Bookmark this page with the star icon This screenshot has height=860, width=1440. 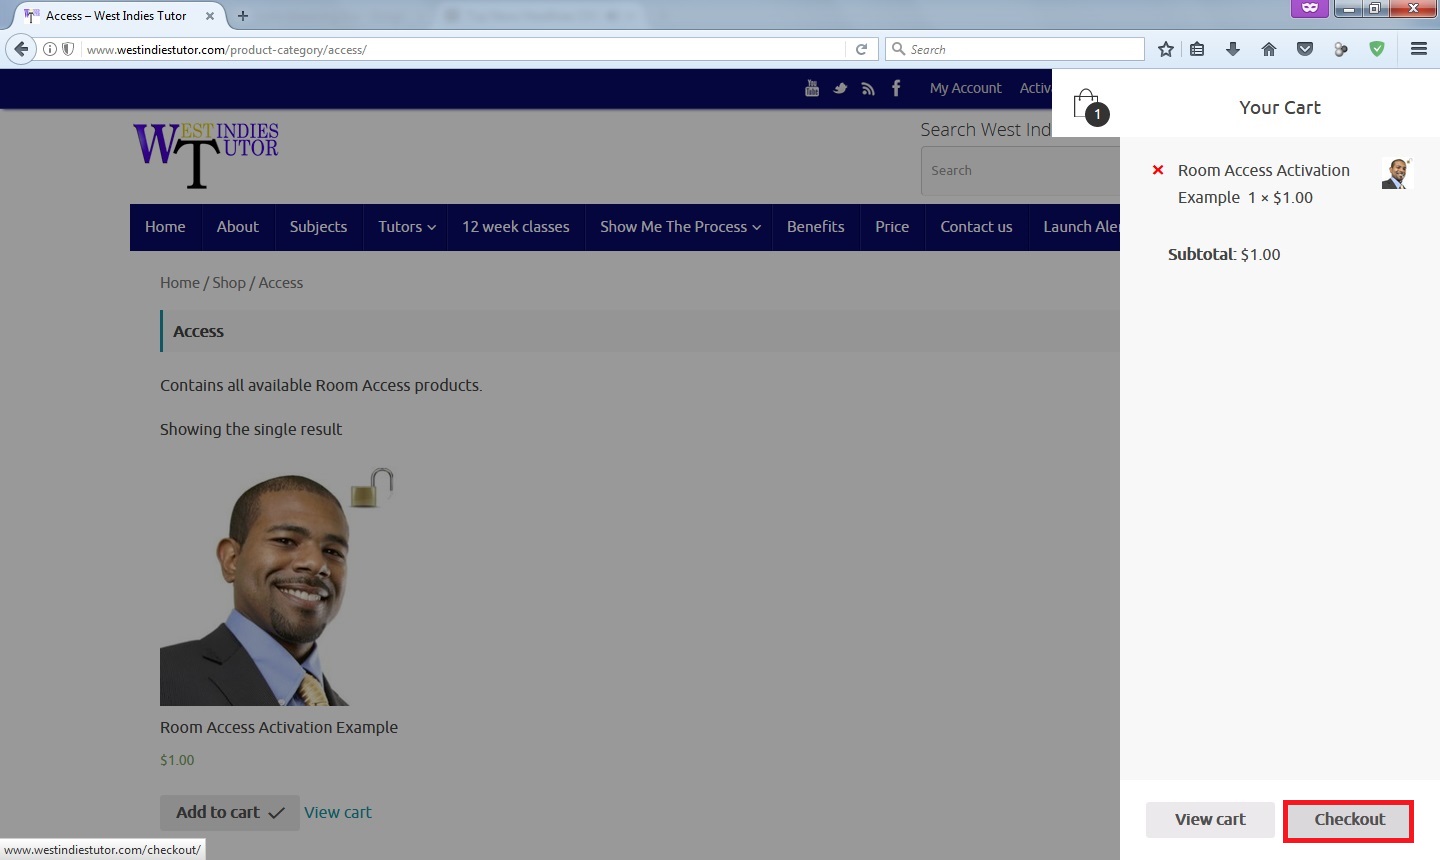[x=1166, y=49]
